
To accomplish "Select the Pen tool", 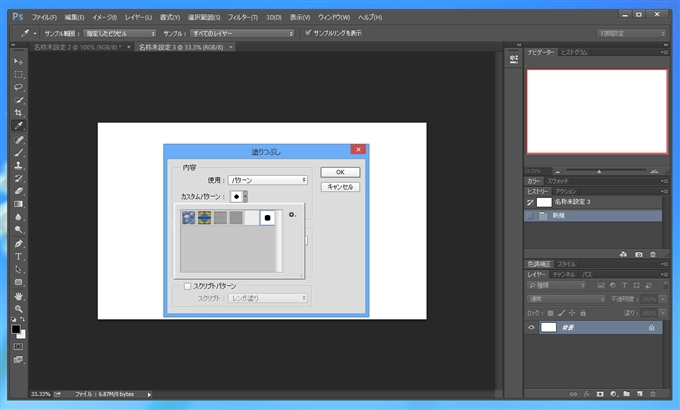I will [18, 243].
